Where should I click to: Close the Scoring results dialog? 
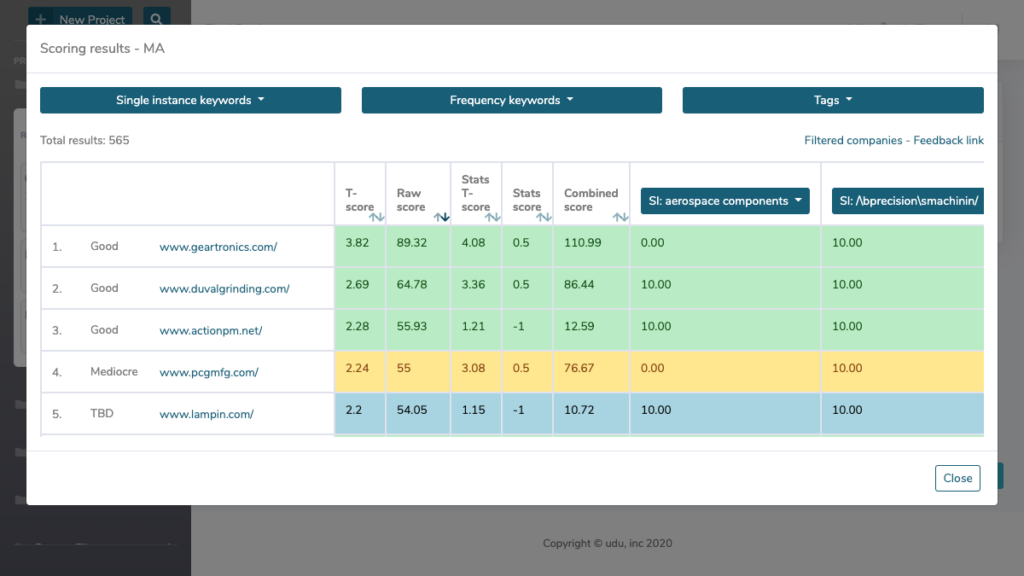click(957, 478)
